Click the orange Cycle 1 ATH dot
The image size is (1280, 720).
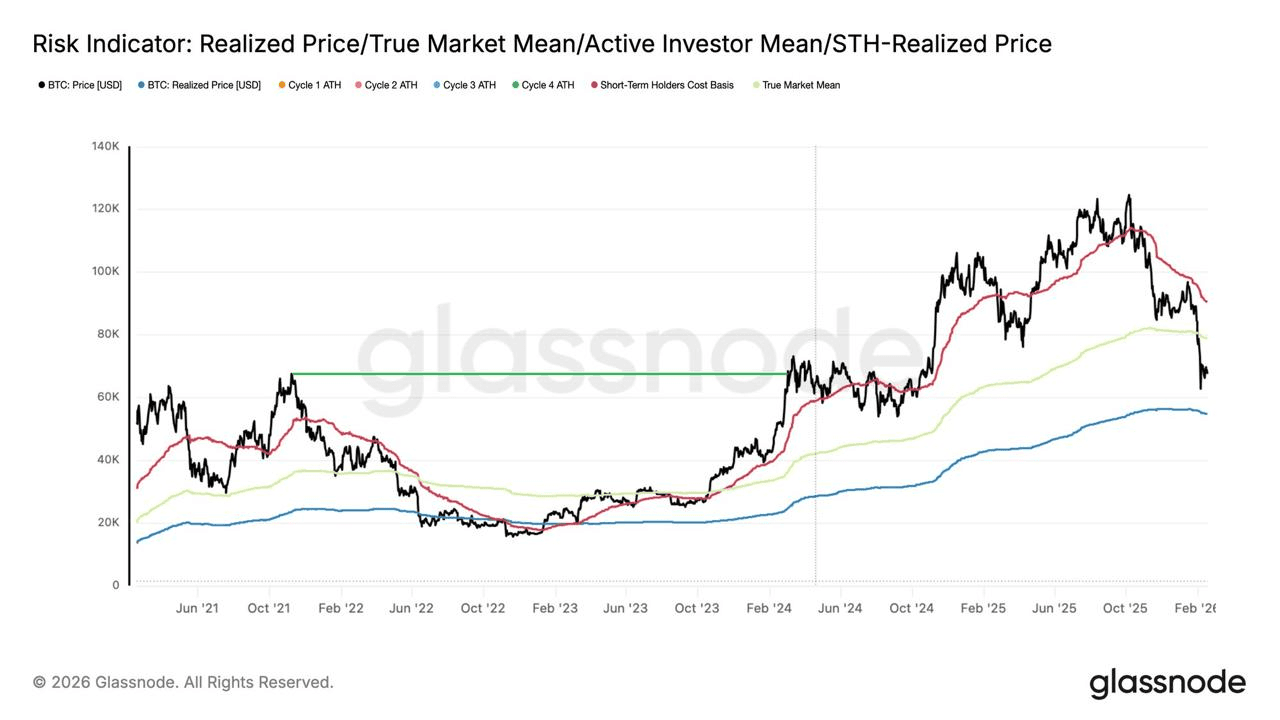(281, 86)
